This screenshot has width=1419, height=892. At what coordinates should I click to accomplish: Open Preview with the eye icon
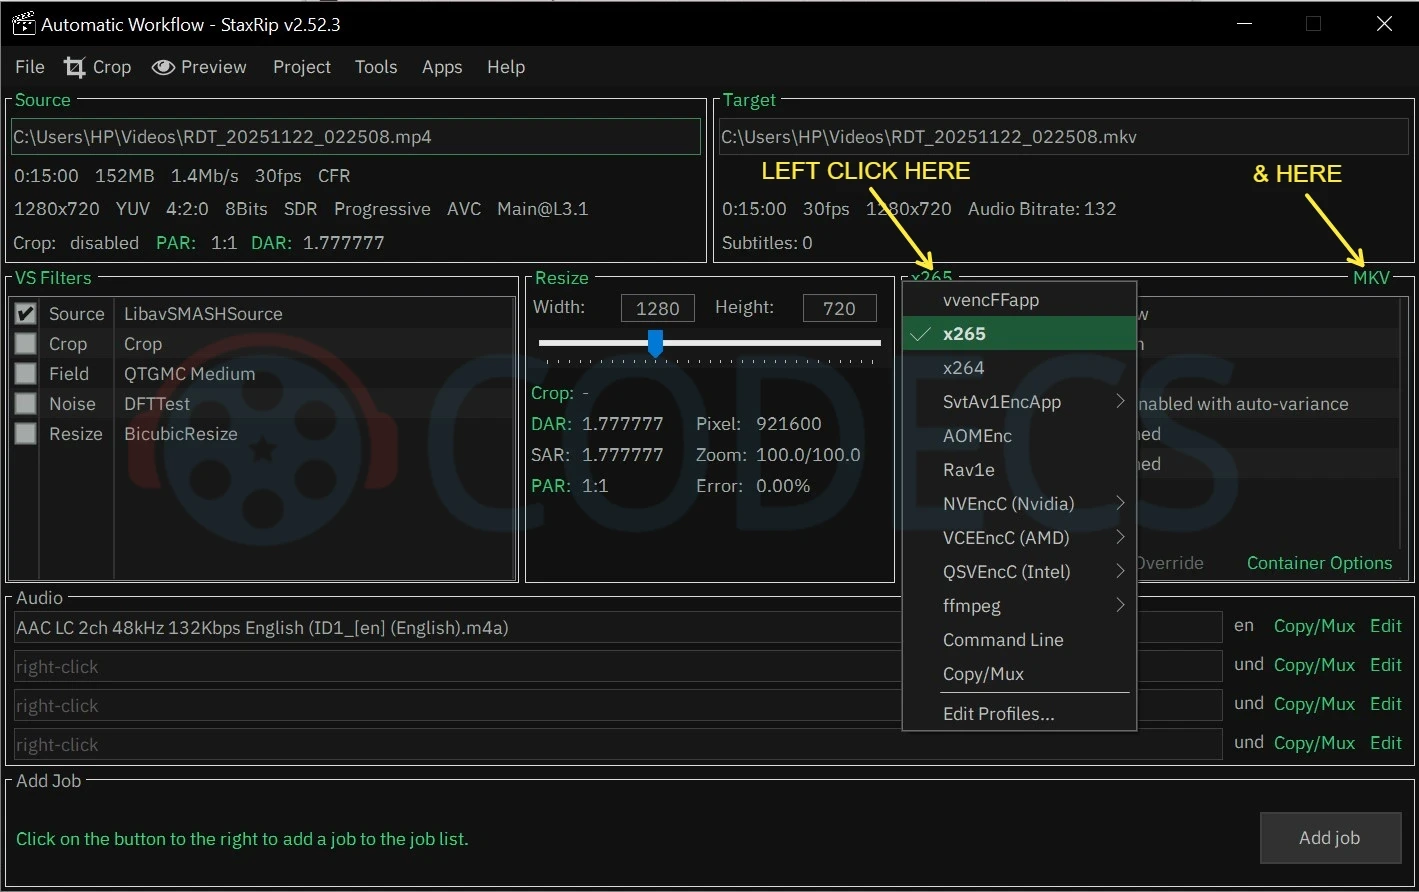pos(199,67)
